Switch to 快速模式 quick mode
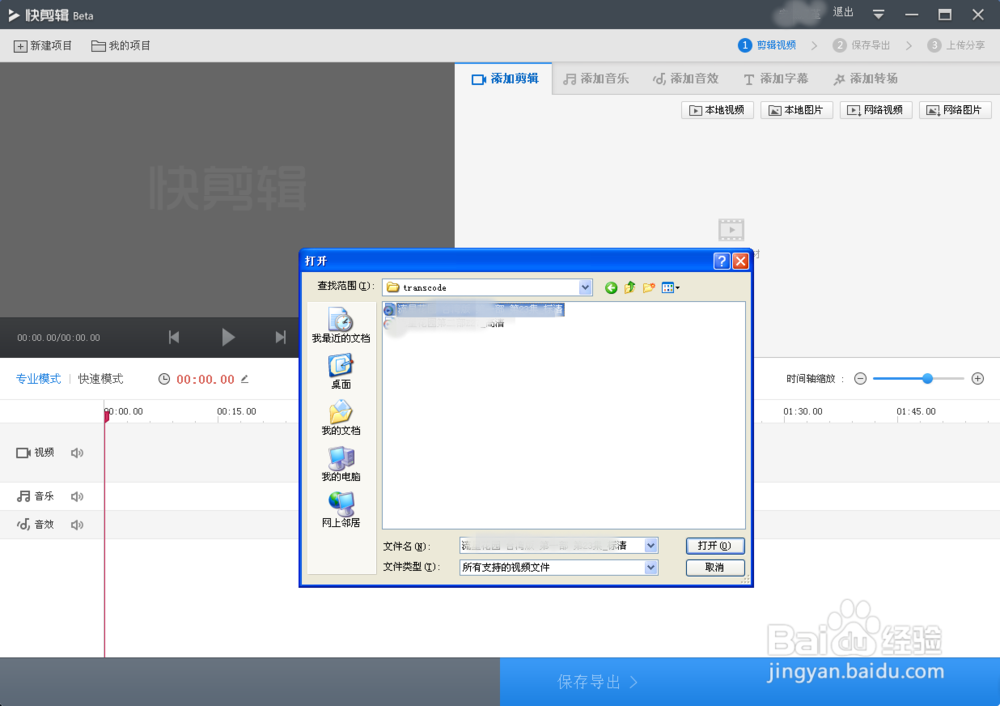Screen dimensions: 1000x706 (x=101, y=379)
